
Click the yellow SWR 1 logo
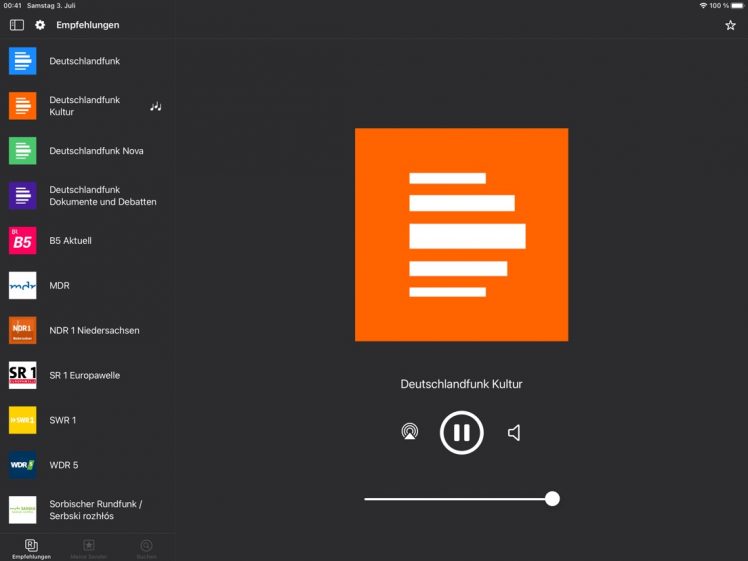coord(22,420)
